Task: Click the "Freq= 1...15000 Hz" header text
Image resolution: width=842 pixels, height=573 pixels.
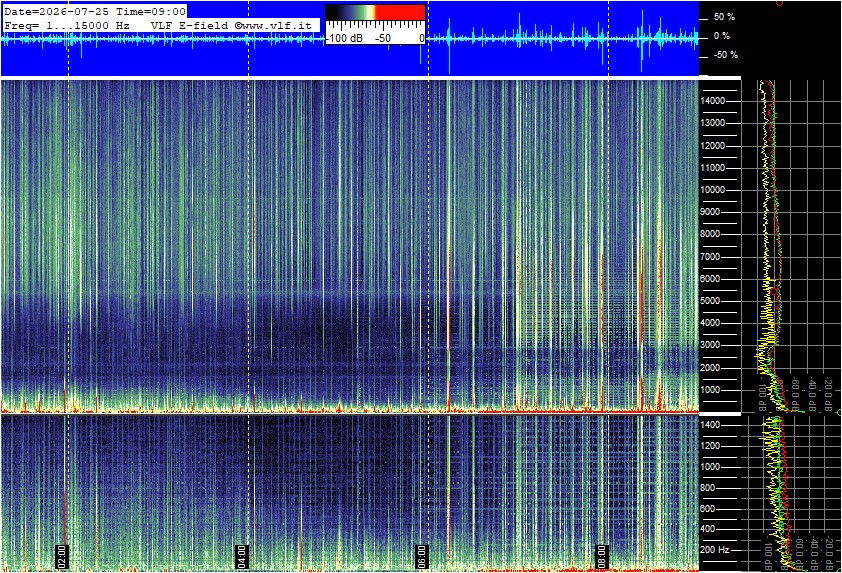Action: pyautogui.click(x=67, y=25)
